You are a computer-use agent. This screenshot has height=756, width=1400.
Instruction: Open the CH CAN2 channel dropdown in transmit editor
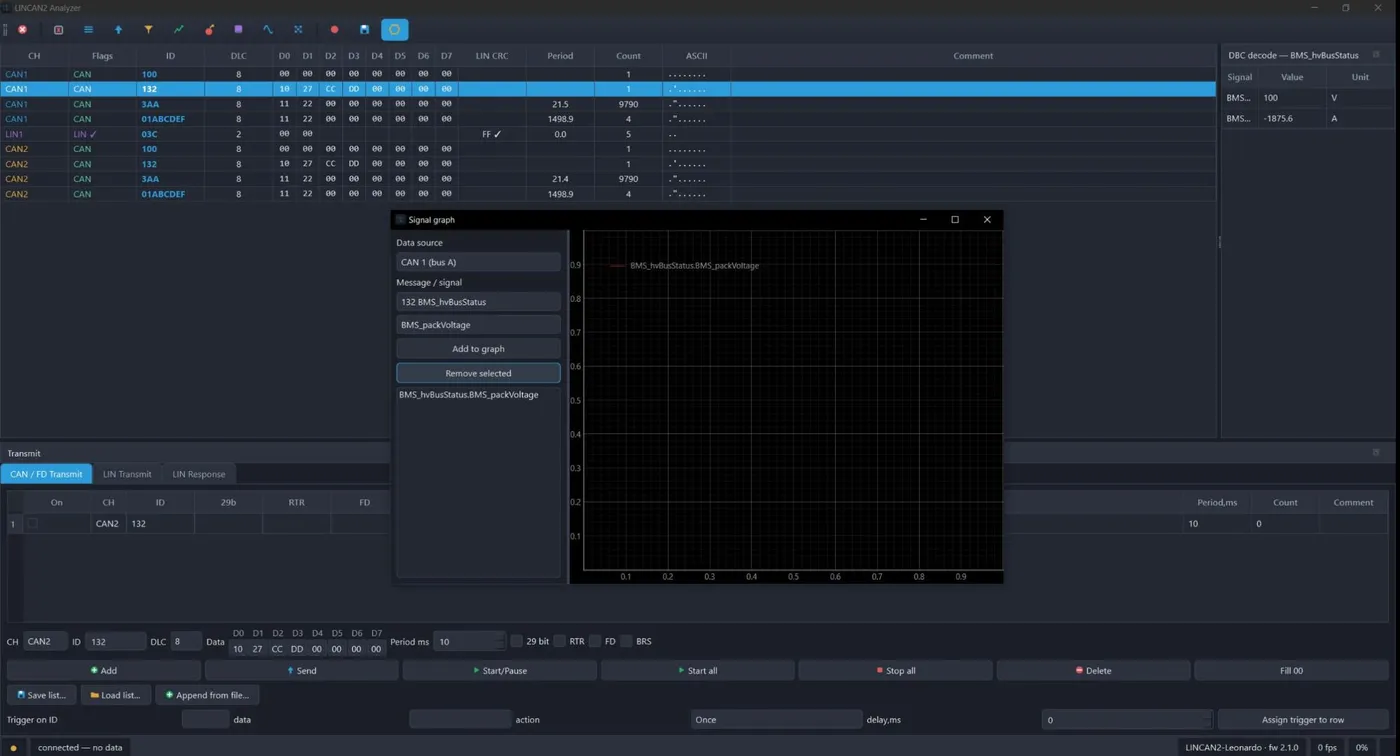tap(45, 641)
